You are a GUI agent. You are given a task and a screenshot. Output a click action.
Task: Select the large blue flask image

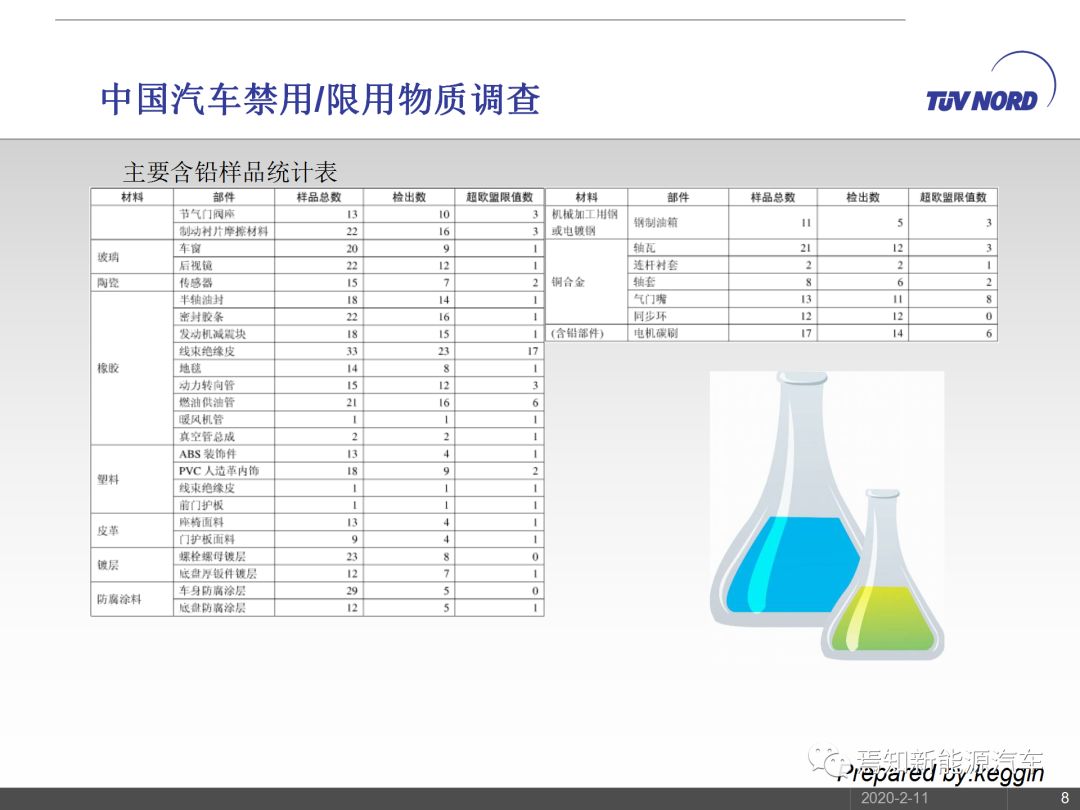pyautogui.click(x=790, y=520)
